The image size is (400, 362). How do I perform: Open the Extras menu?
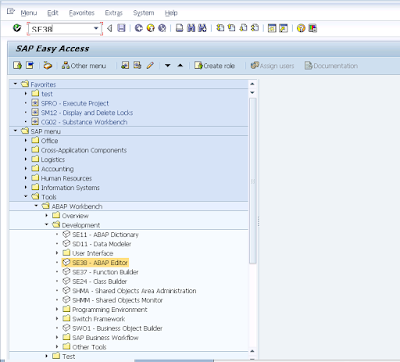click(114, 13)
